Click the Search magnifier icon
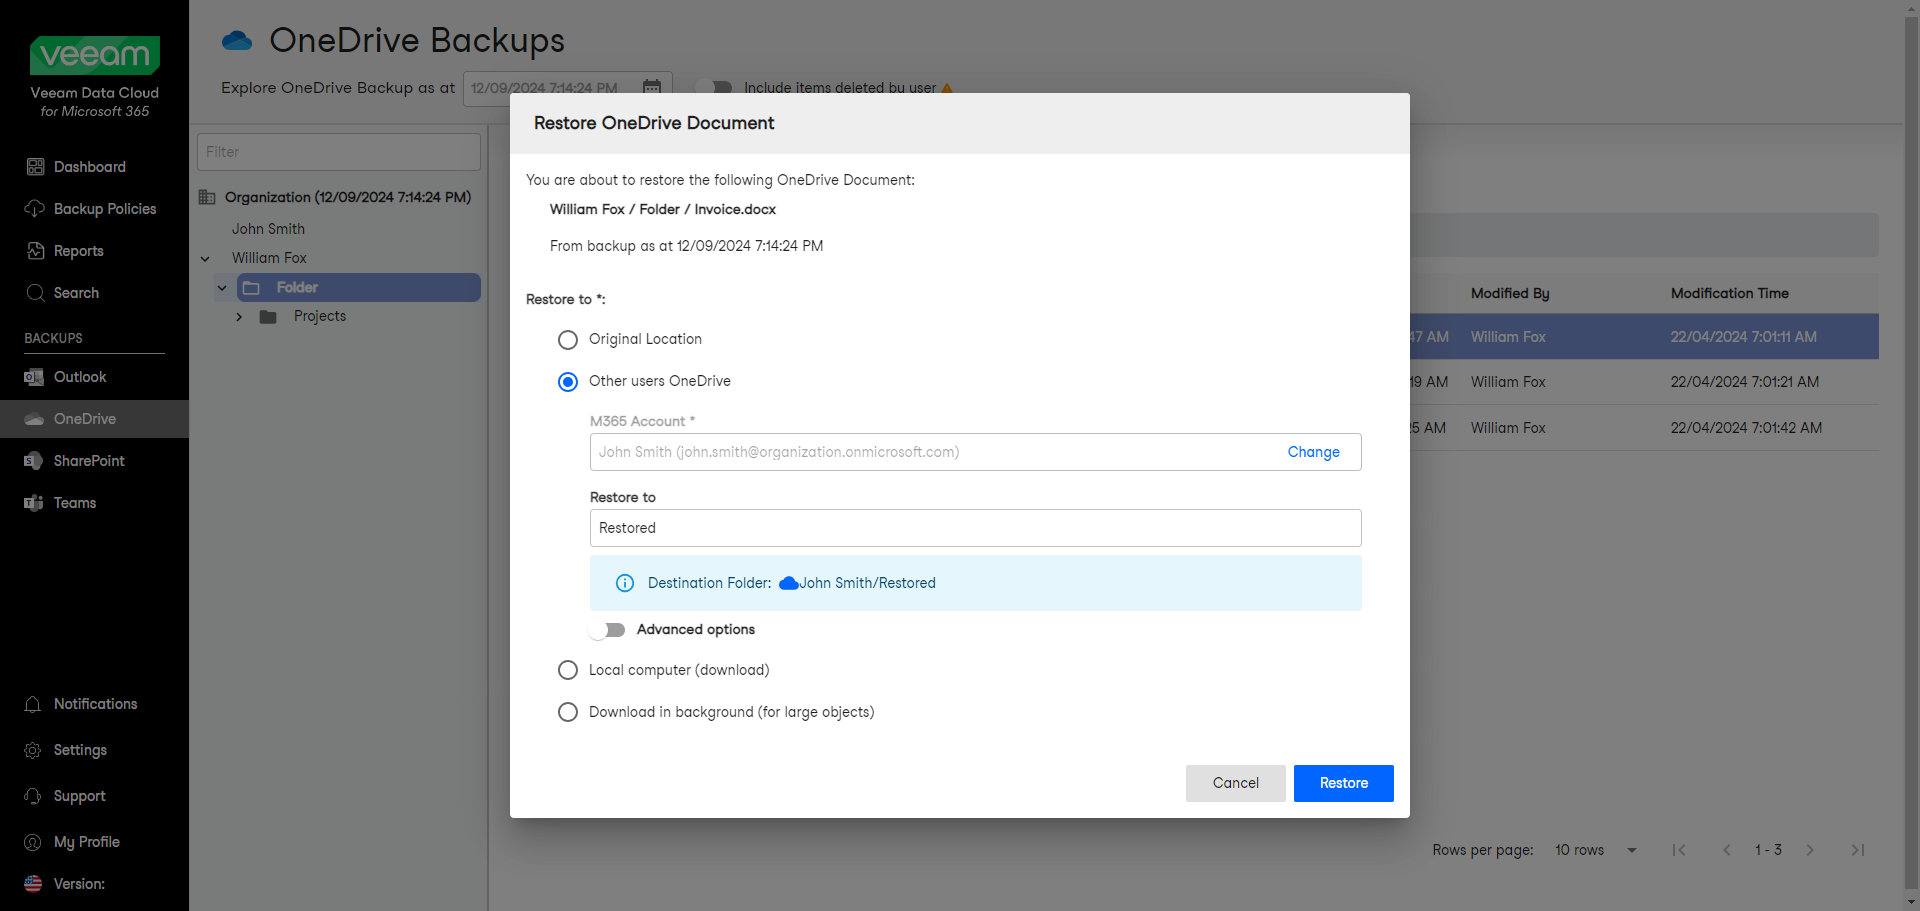 (35, 293)
